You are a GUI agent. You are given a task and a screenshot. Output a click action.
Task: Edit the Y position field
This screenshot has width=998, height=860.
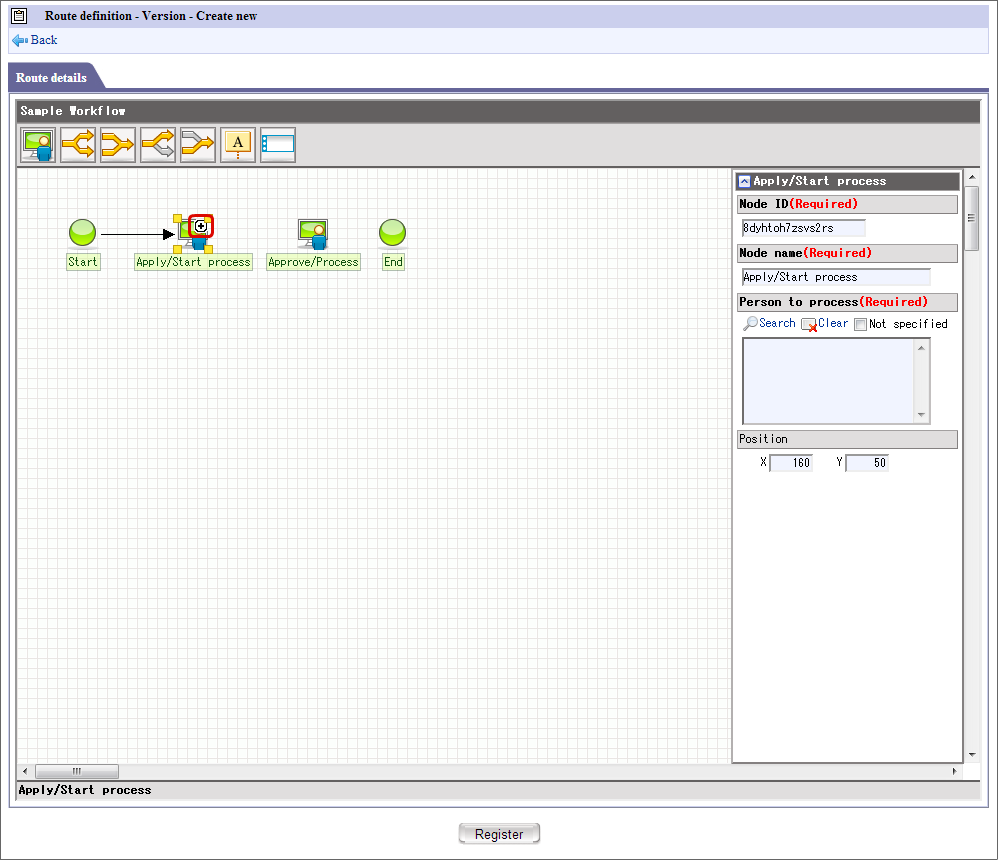coord(867,463)
